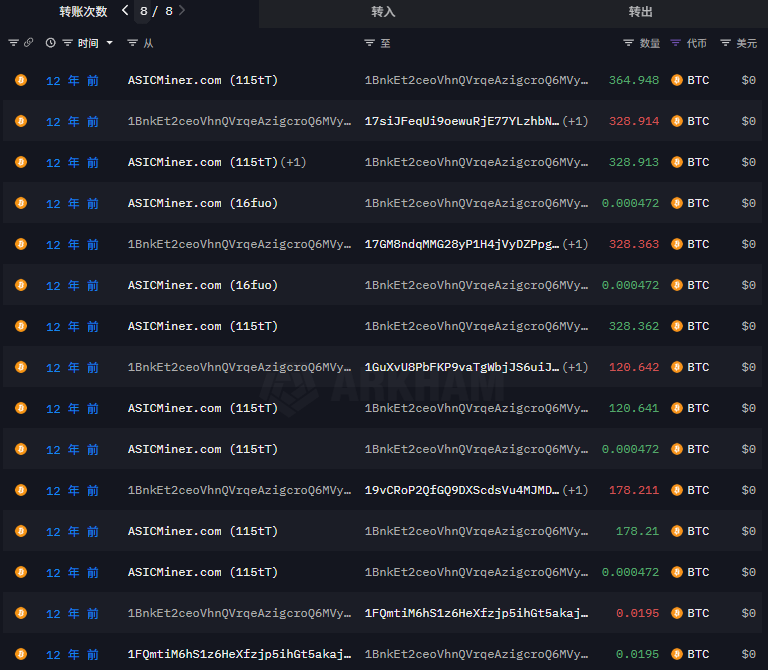The height and width of the screenshot is (670, 768).
Task: Click Bitcoin chain icon in 328.362 row
Action: (21, 326)
